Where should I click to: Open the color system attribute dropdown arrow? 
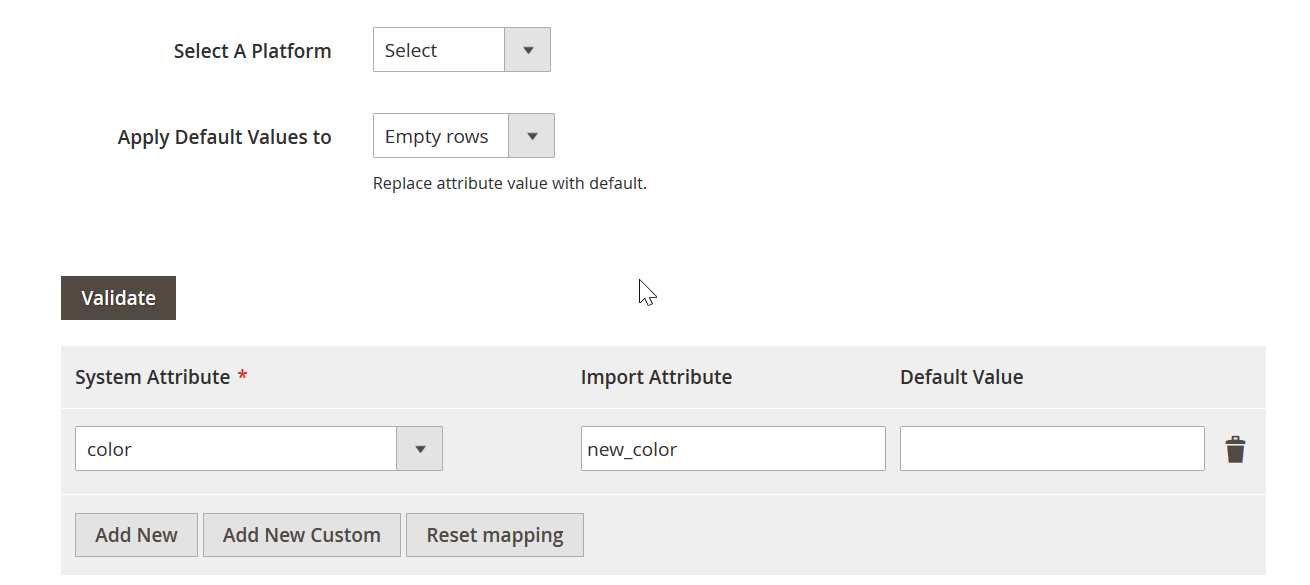[x=420, y=449]
